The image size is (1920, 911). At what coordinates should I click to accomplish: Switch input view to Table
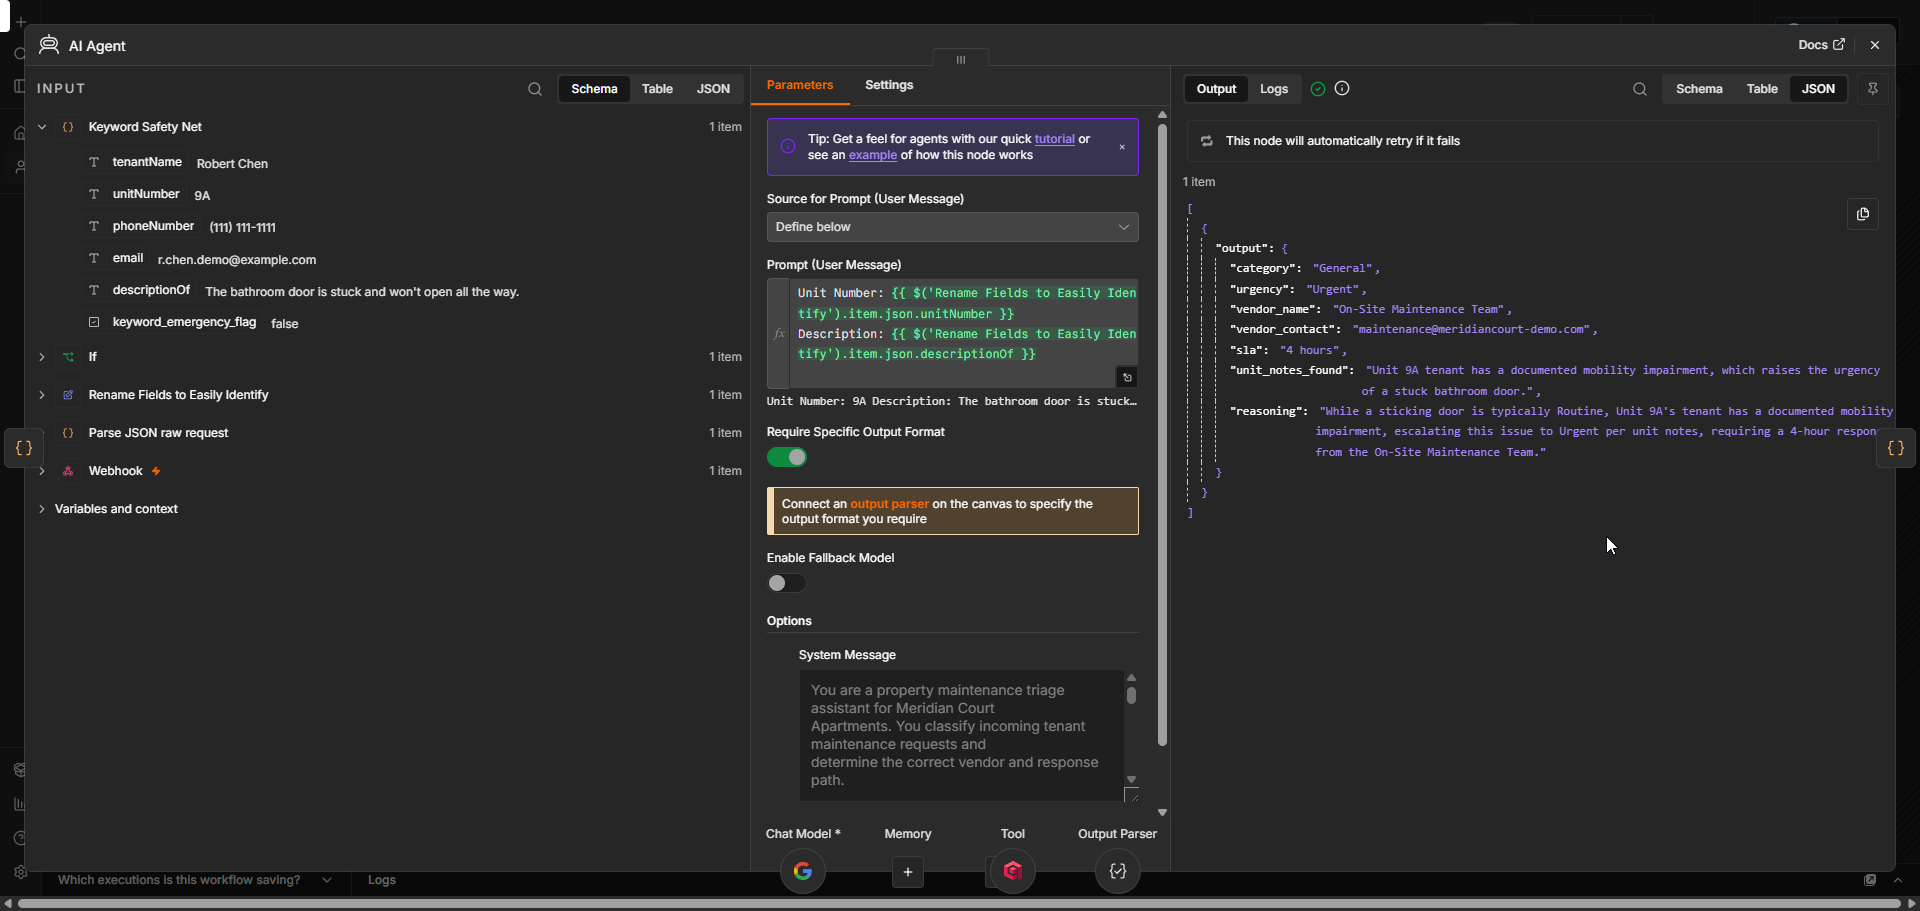point(657,89)
